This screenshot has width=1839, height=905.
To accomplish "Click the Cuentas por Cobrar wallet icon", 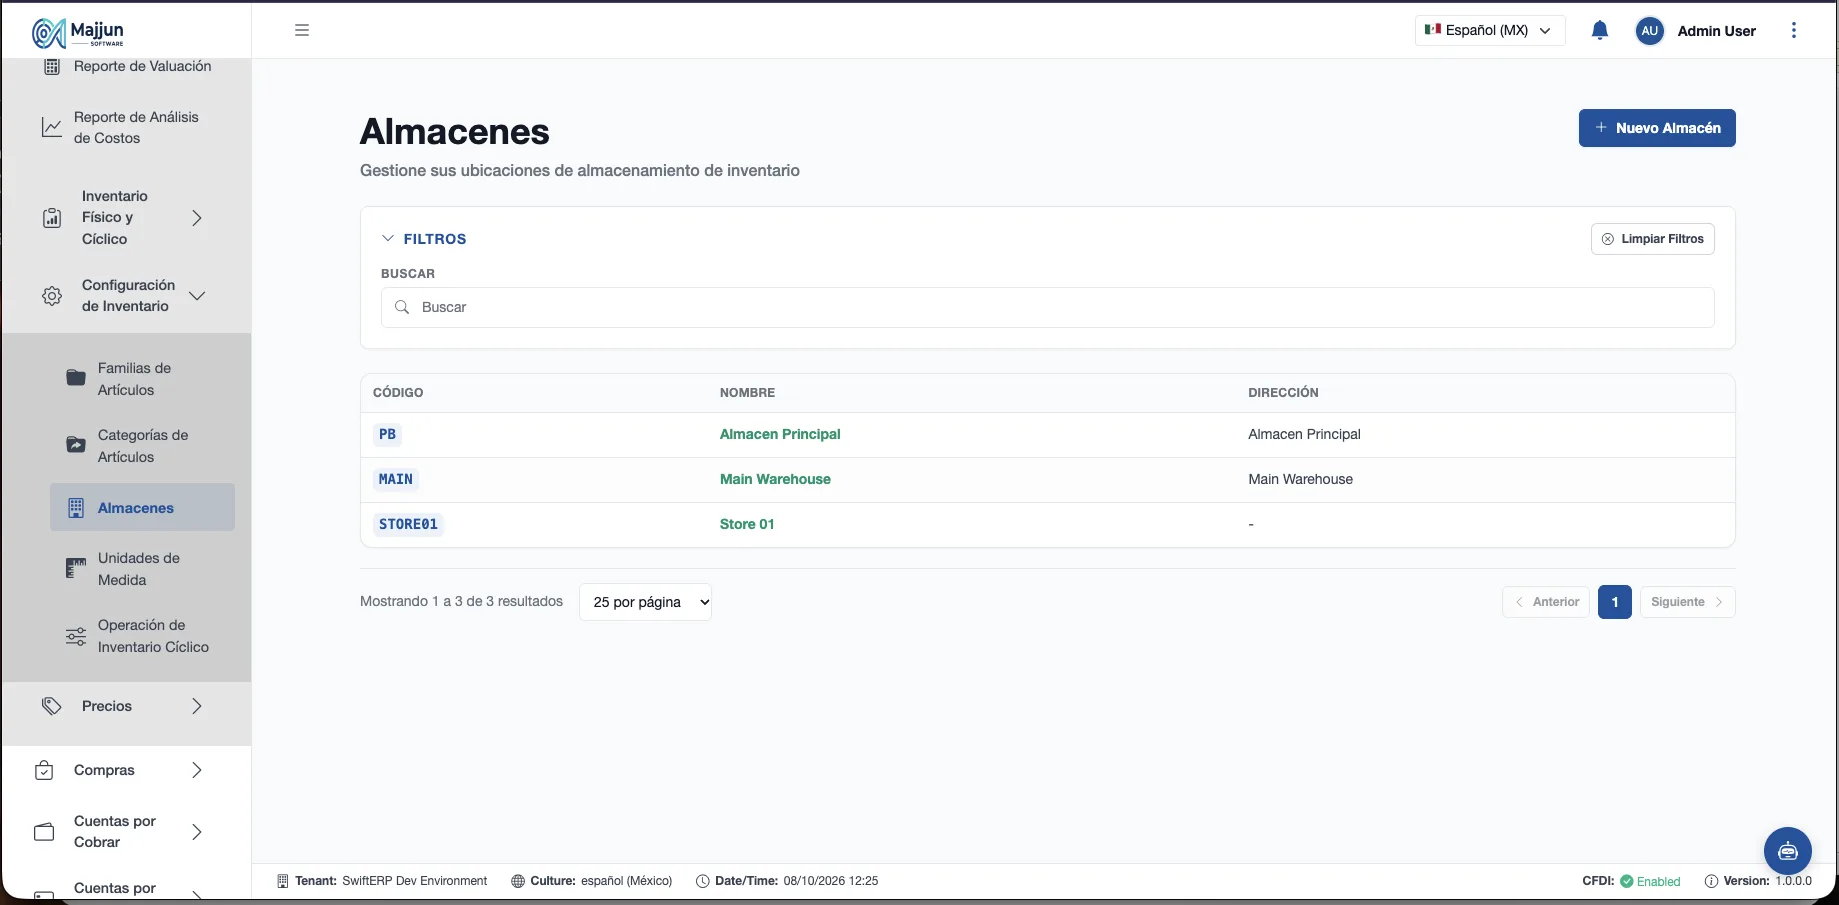I will 44,832.
